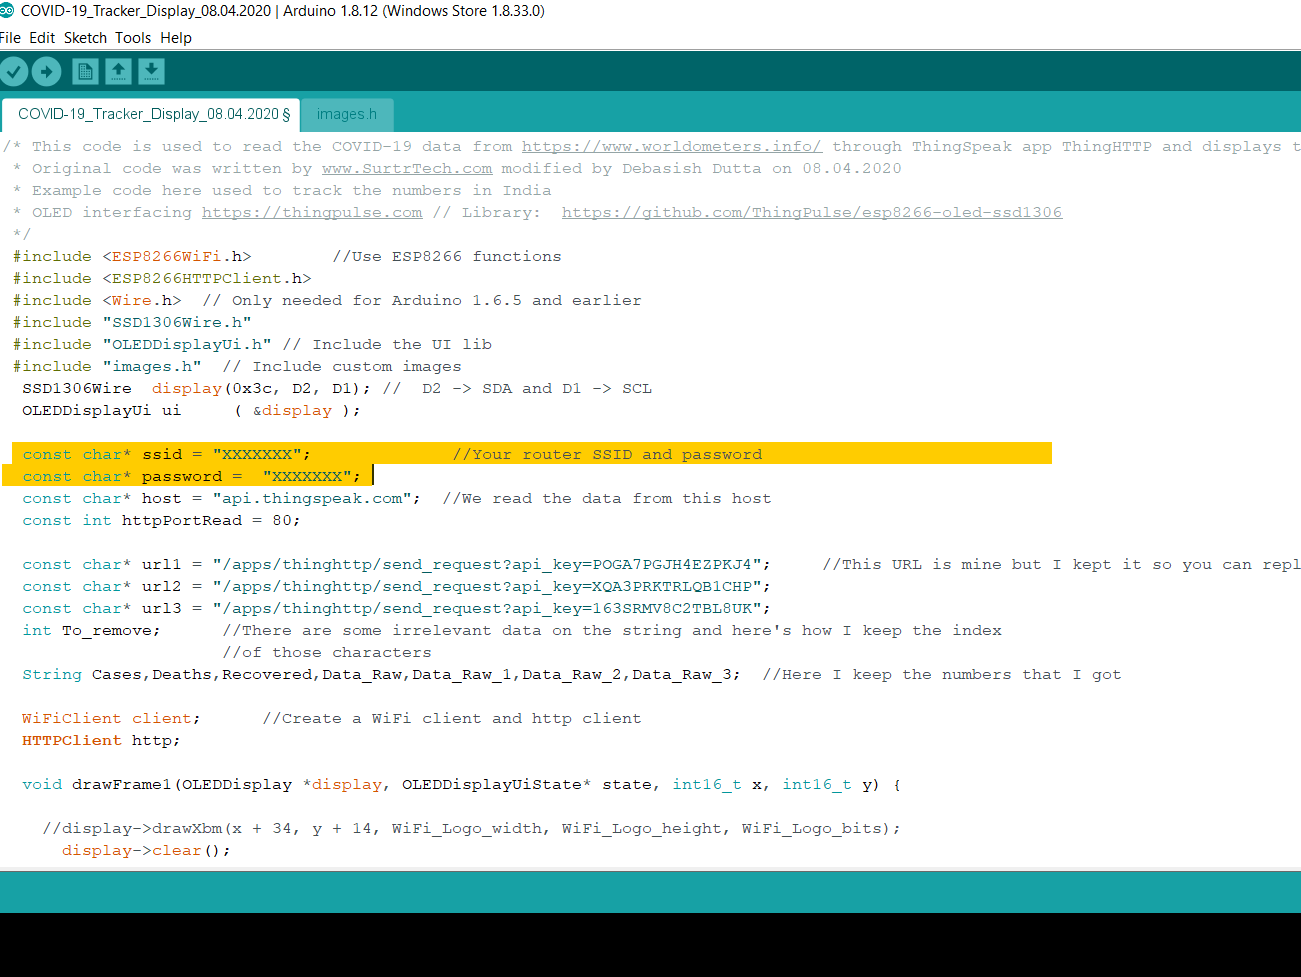This screenshot has width=1301, height=977.
Task: Open the thingpulse.com link
Action: 312,212
